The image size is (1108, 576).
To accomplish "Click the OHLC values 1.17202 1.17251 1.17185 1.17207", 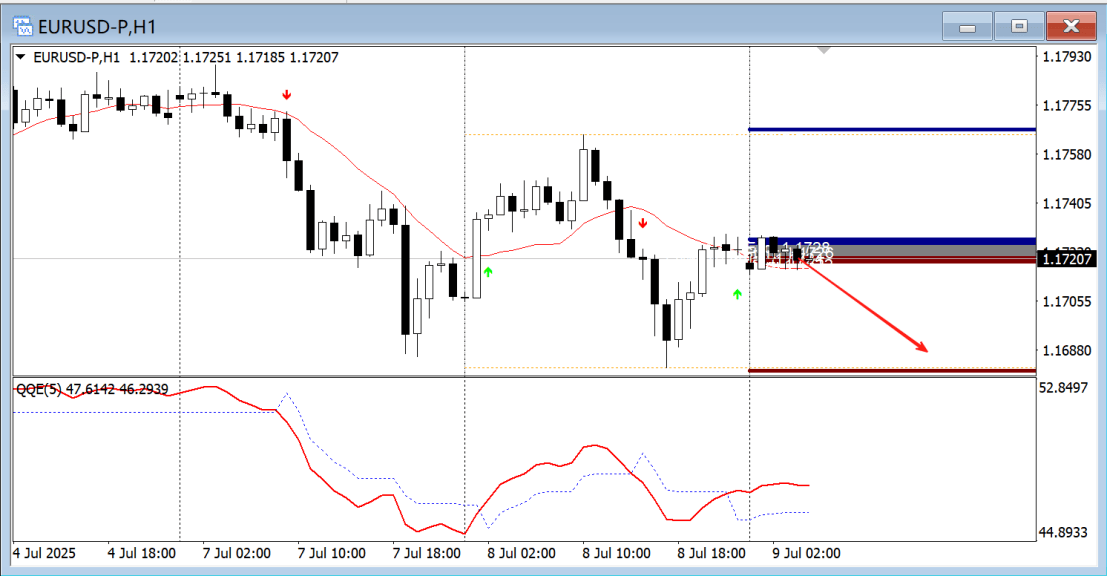I will click(234, 57).
